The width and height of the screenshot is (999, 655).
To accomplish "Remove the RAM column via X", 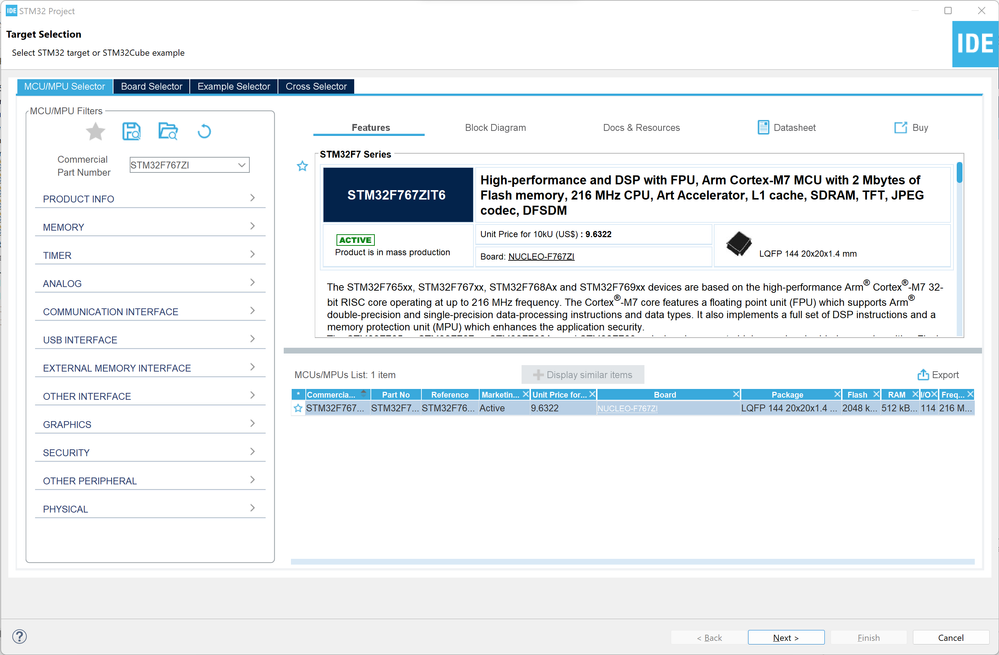I will pos(915,394).
